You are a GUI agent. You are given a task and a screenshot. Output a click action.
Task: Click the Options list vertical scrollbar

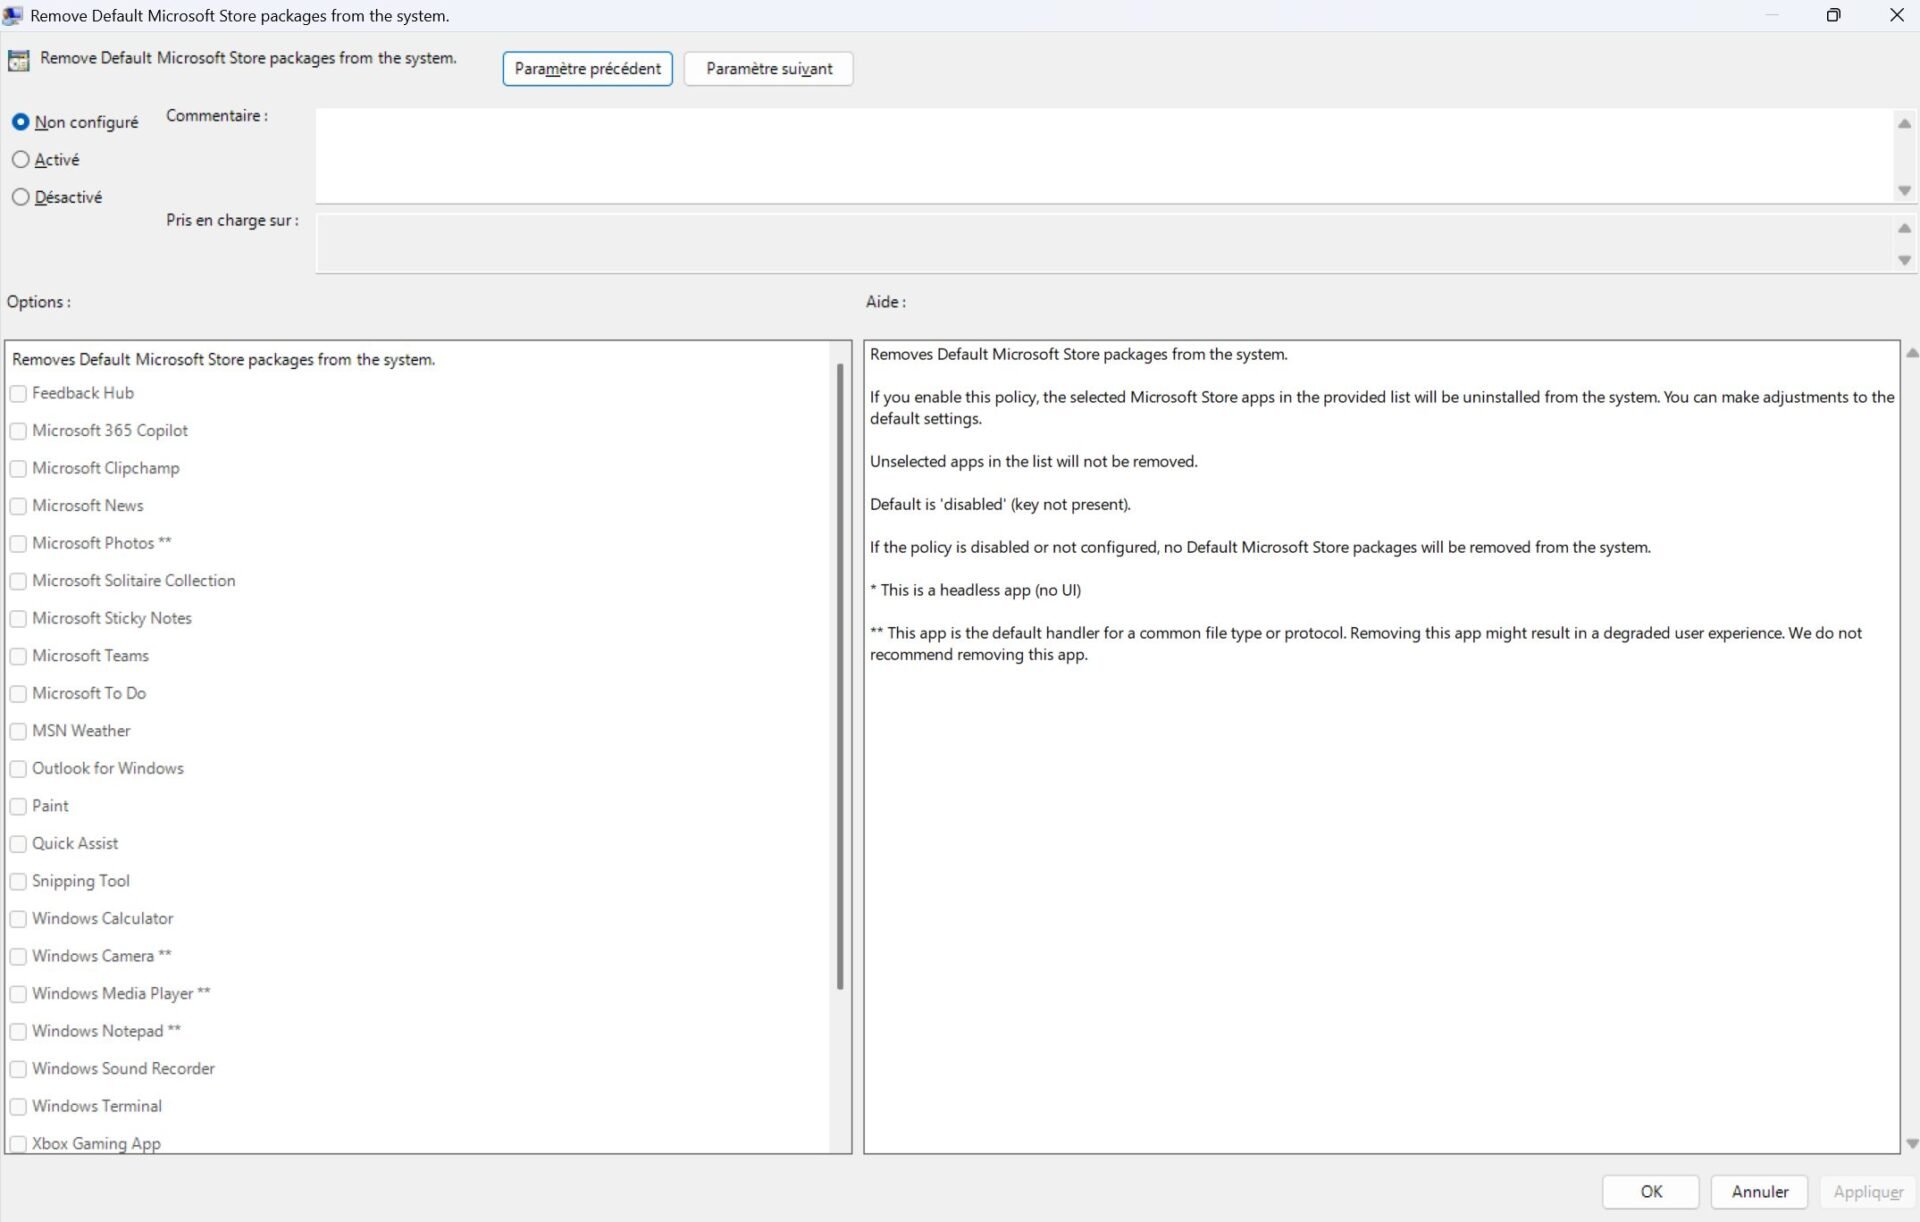pyautogui.click(x=840, y=676)
